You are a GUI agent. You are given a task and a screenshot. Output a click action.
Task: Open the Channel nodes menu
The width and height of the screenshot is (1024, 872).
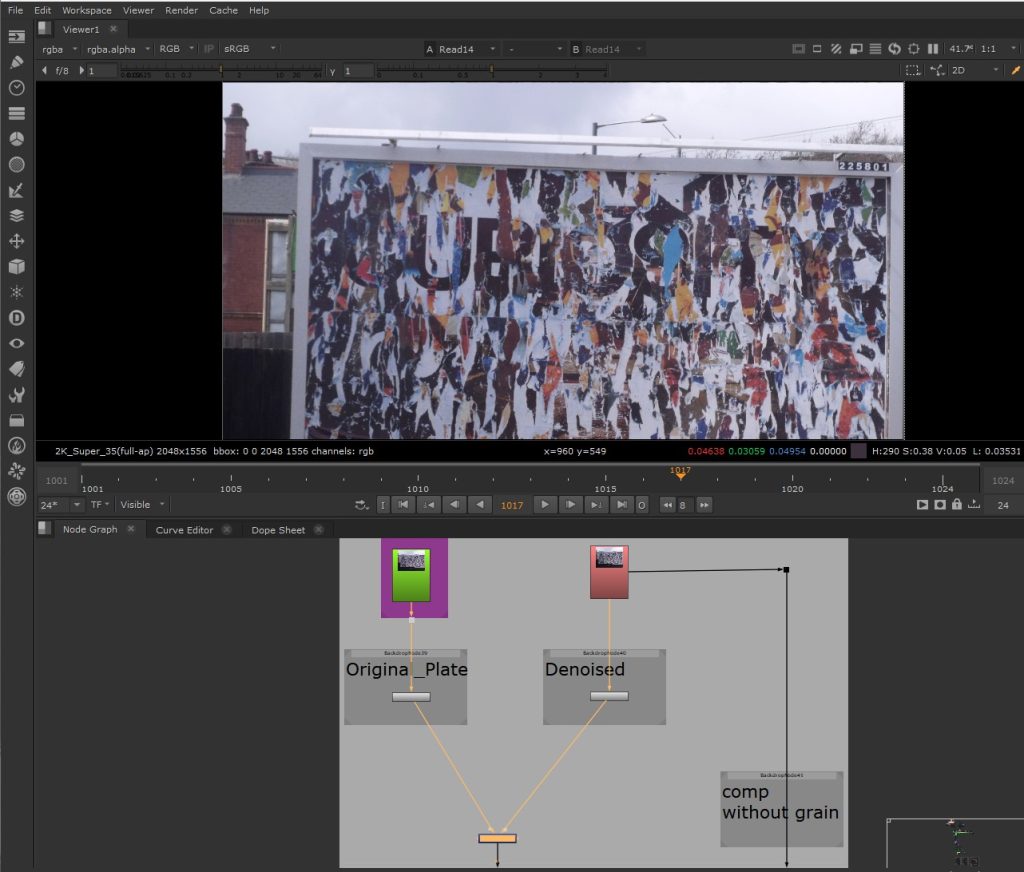[x=16, y=113]
